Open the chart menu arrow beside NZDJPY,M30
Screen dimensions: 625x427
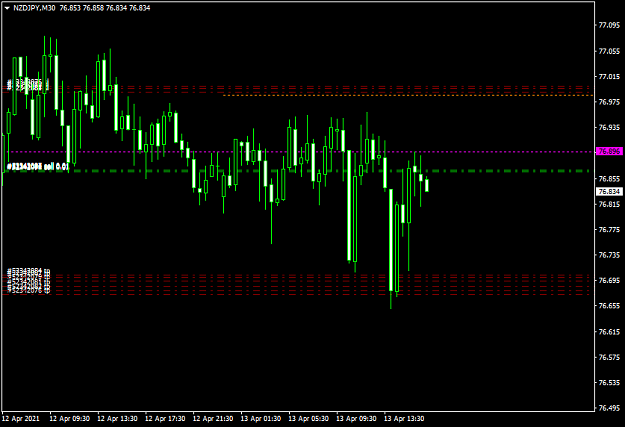[7, 8]
